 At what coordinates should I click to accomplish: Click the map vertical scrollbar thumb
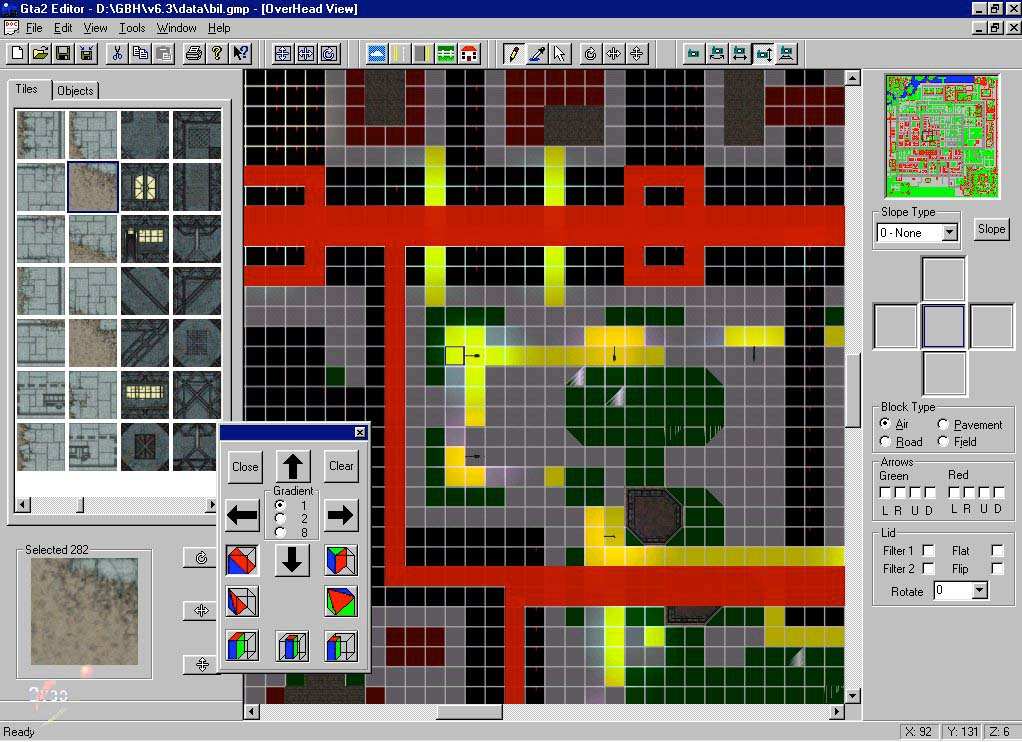point(853,391)
